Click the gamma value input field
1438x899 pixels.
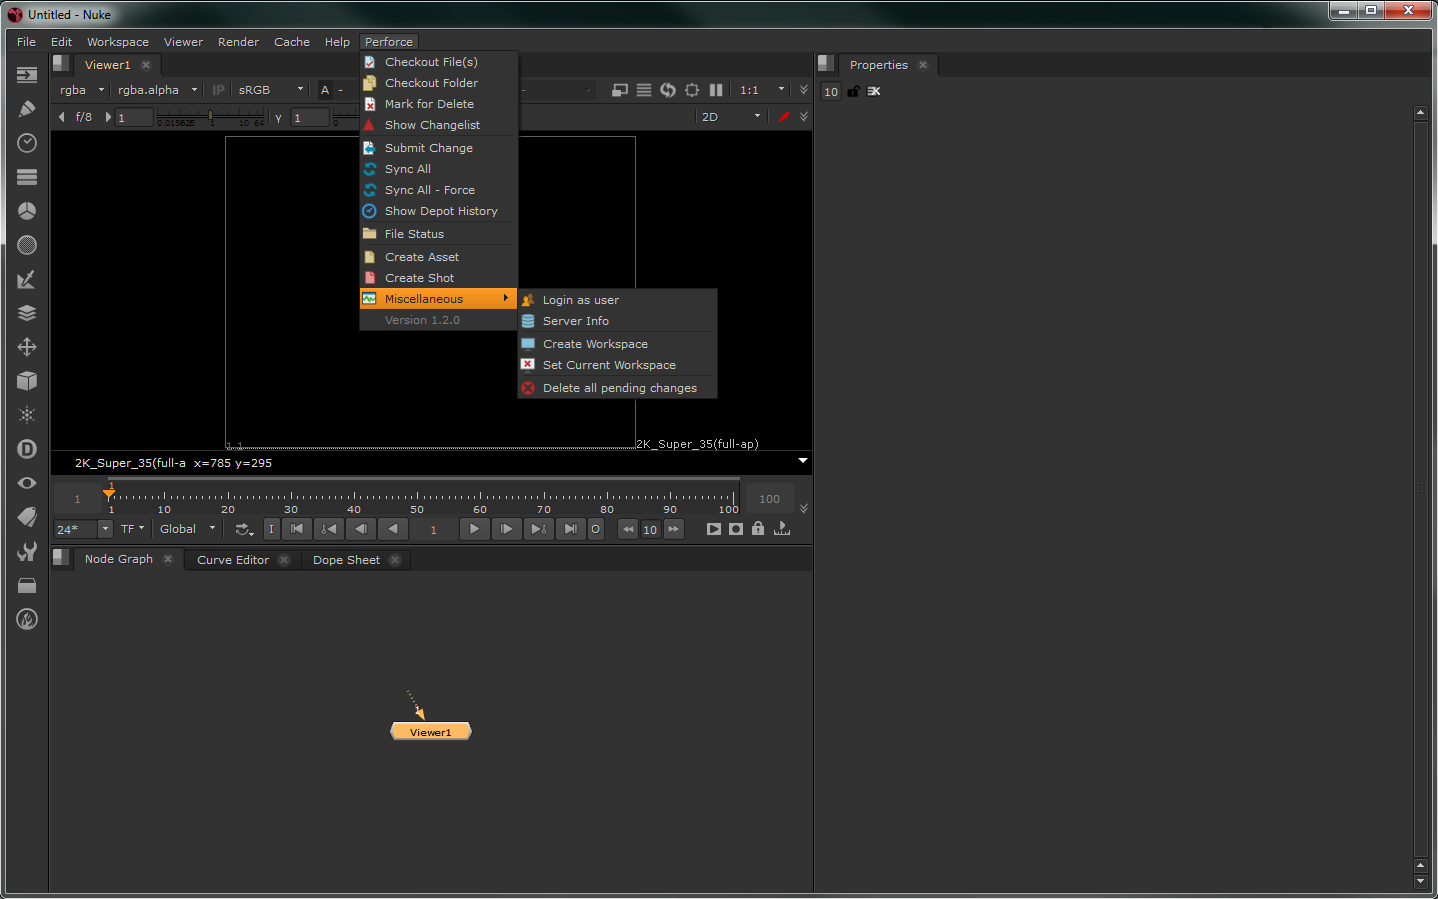click(x=310, y=117)
